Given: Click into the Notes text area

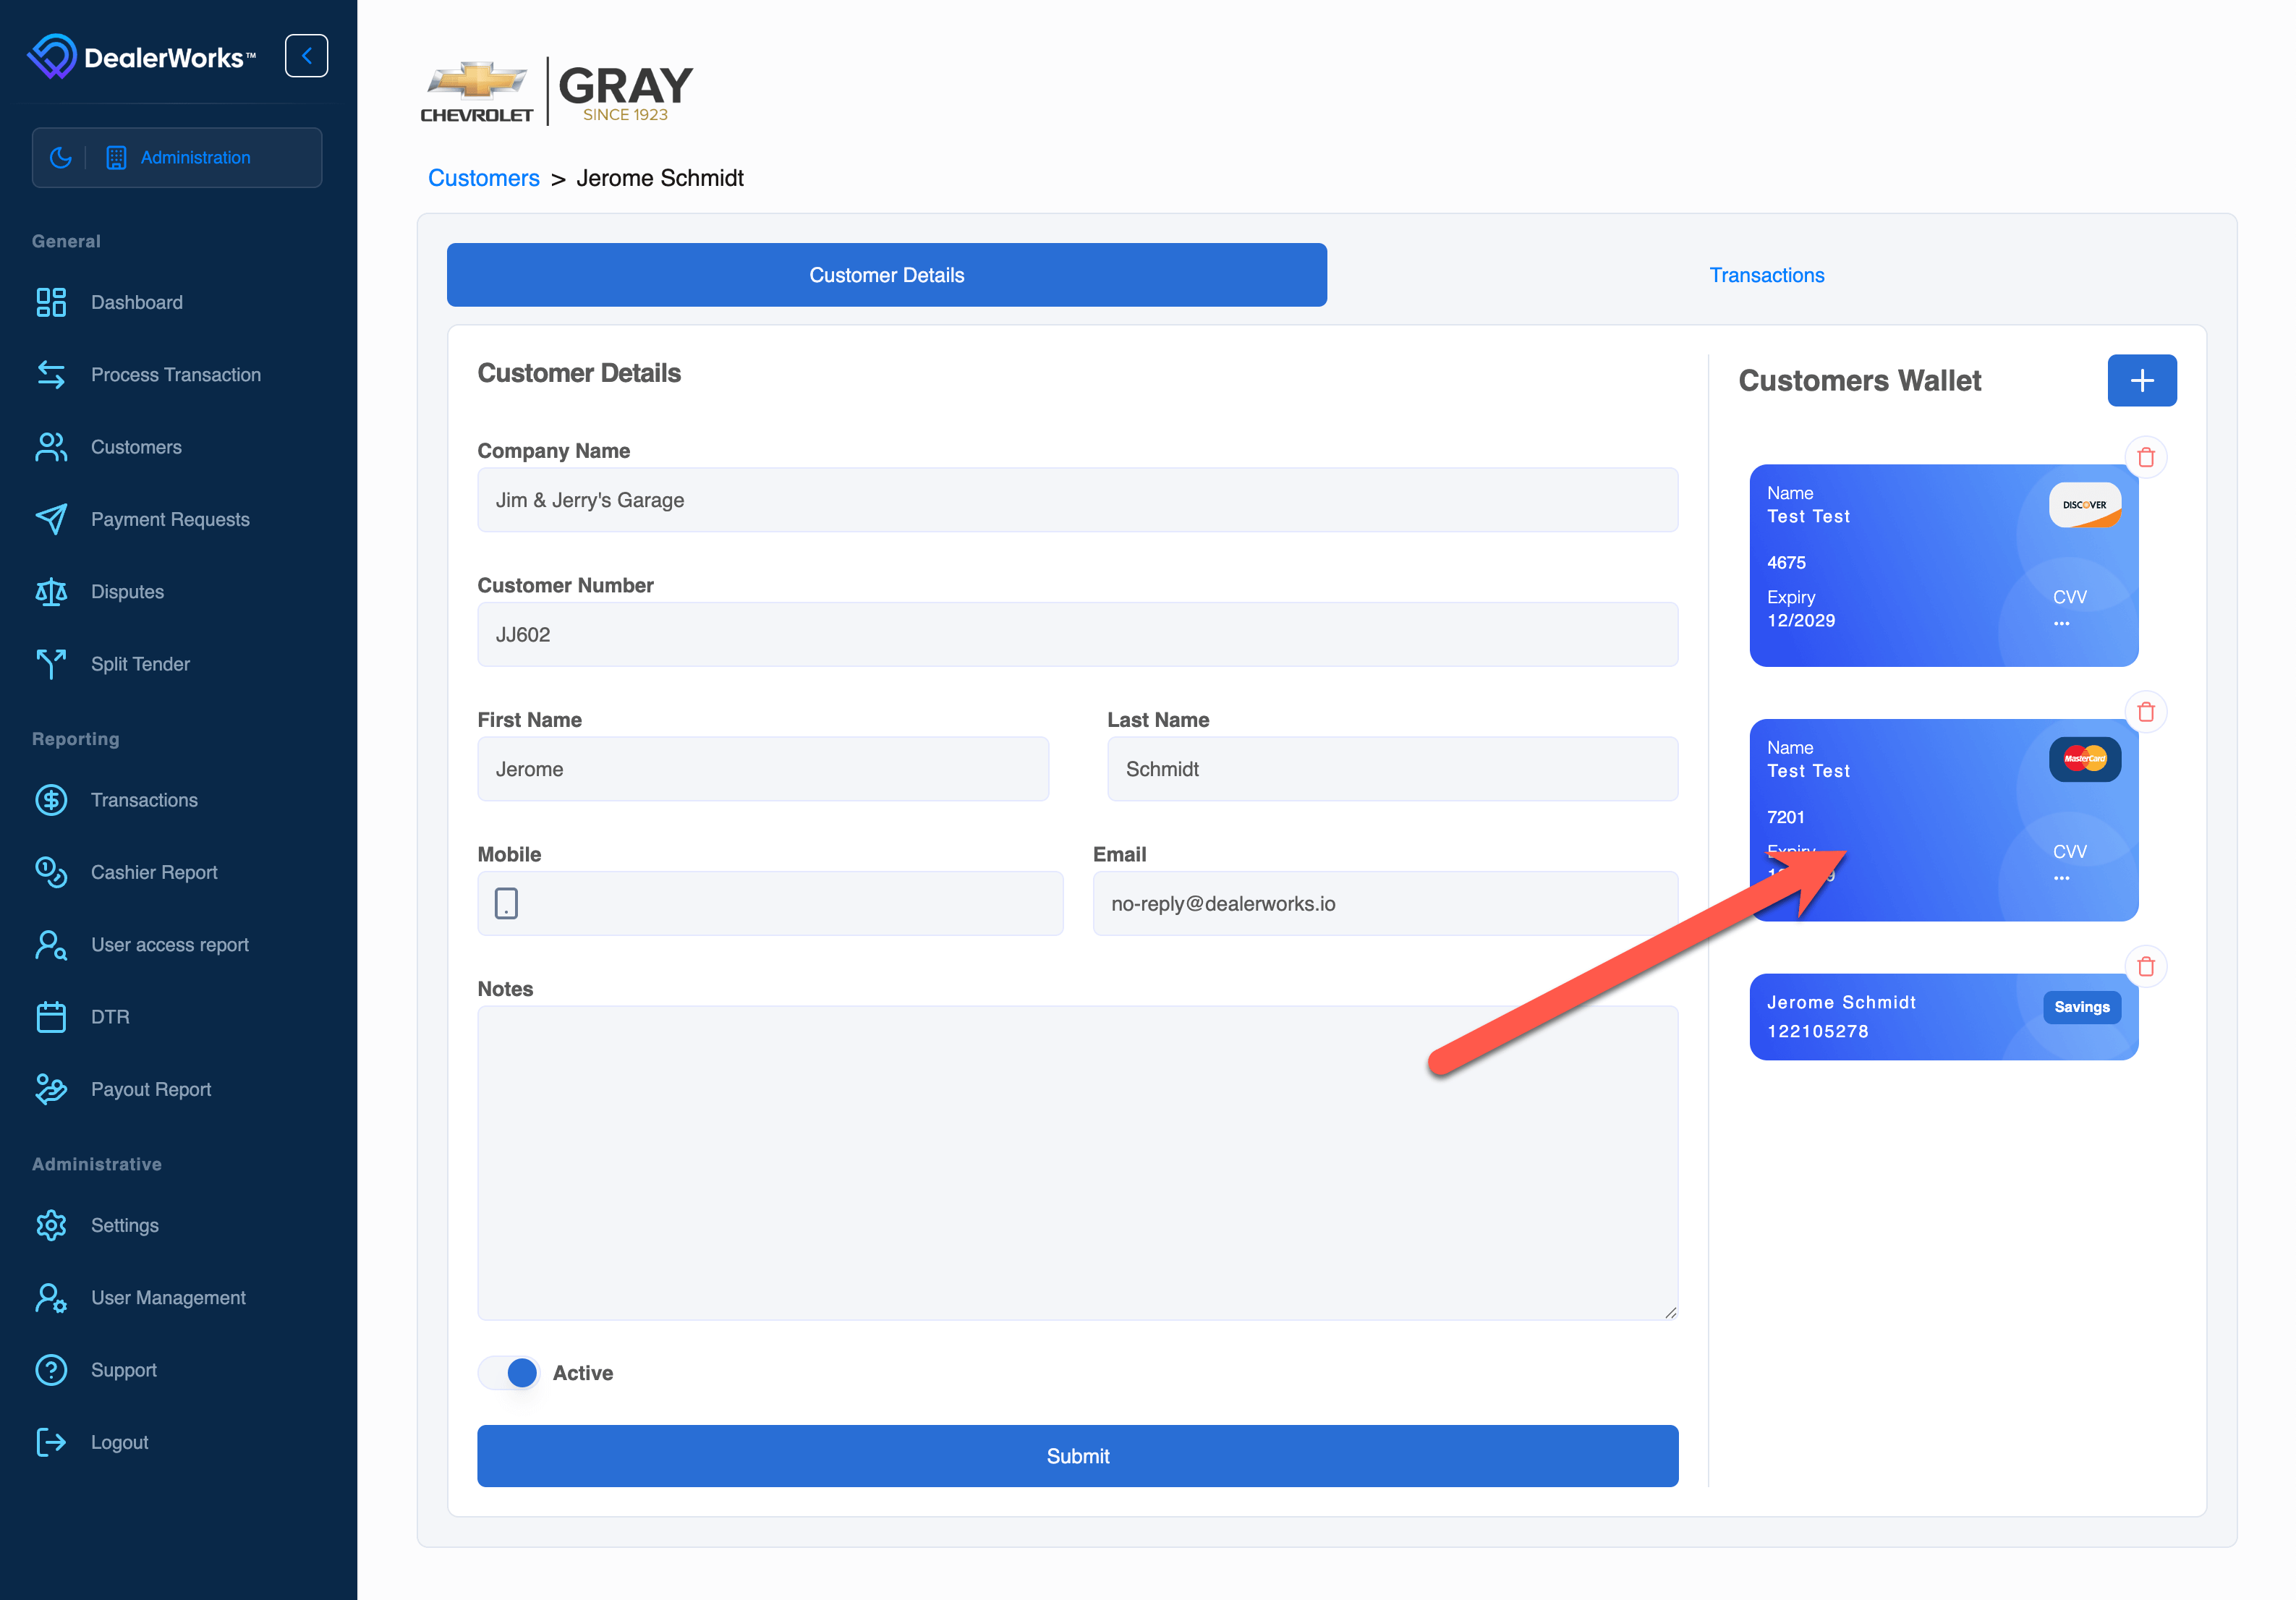Looking at the screenshot, I should pos(1077,1162).
